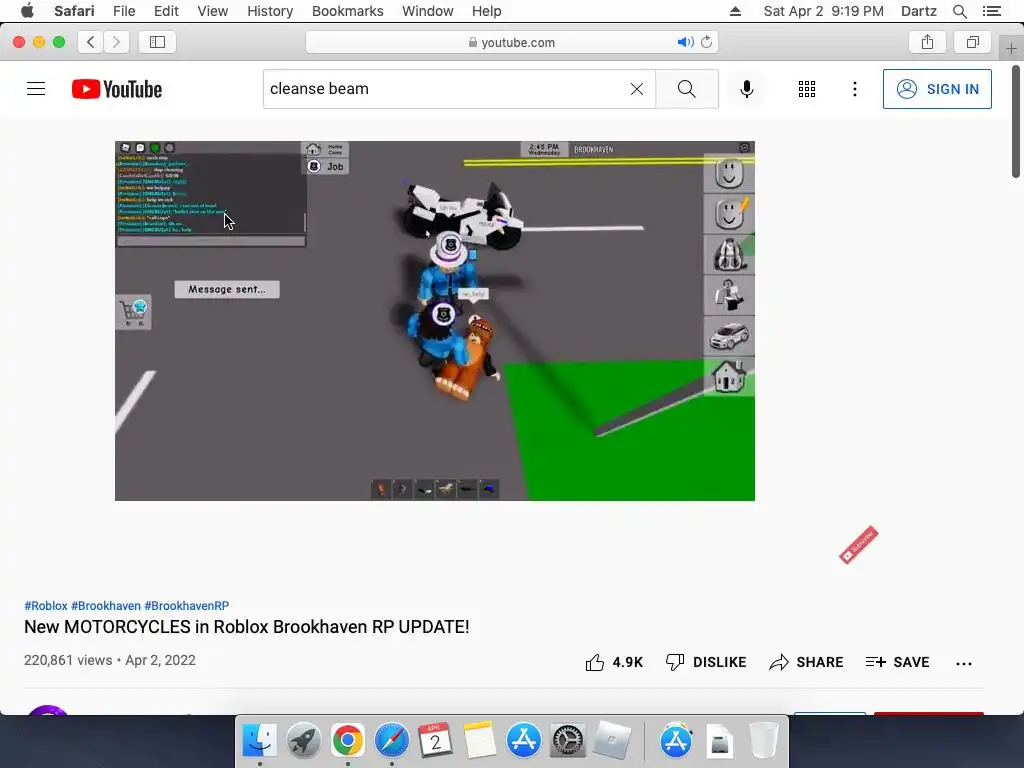1024x768 pixels.
Task: Open the View menu
Action: [x=212, y=11]
